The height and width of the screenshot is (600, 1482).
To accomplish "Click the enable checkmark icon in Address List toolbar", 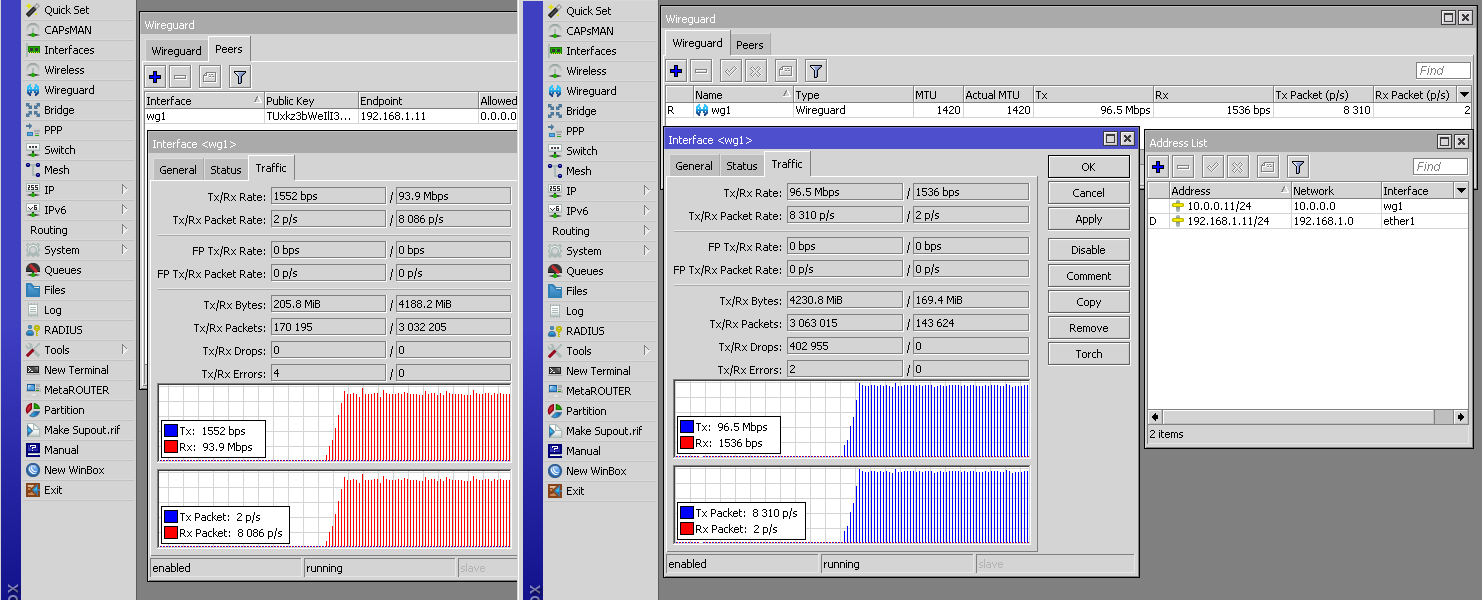I will click(1212, 167).
